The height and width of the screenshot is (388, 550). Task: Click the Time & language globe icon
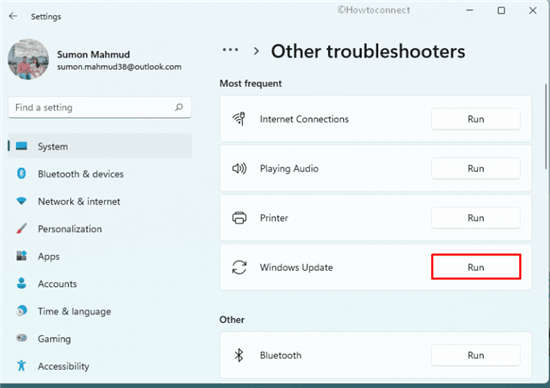pos(22,311)
